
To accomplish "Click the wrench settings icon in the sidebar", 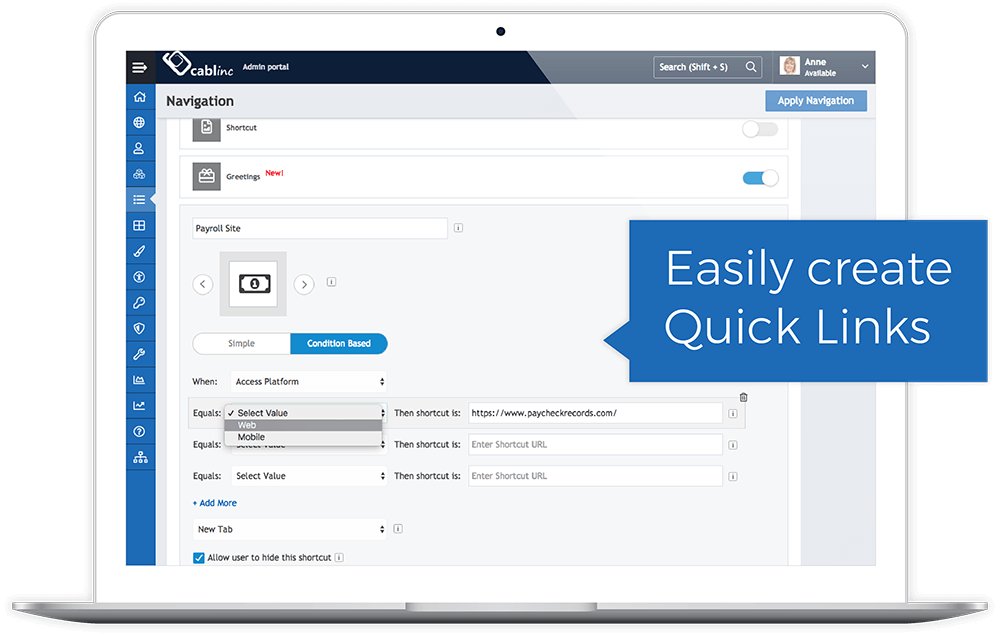I will tap(140, 353).
